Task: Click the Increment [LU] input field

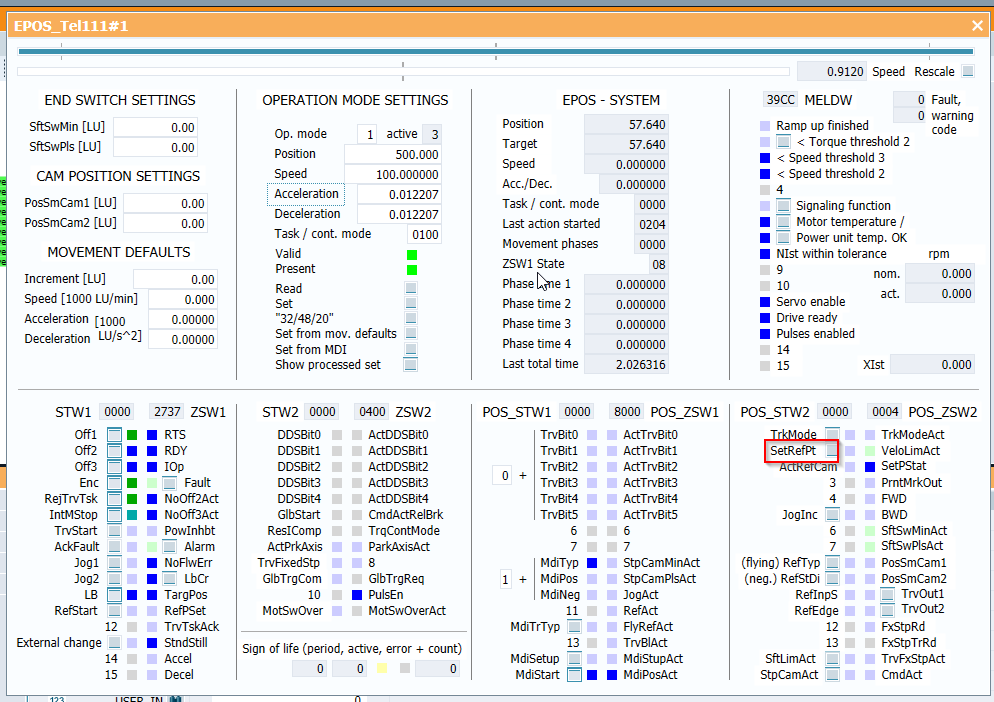Action: pos(175,280)
